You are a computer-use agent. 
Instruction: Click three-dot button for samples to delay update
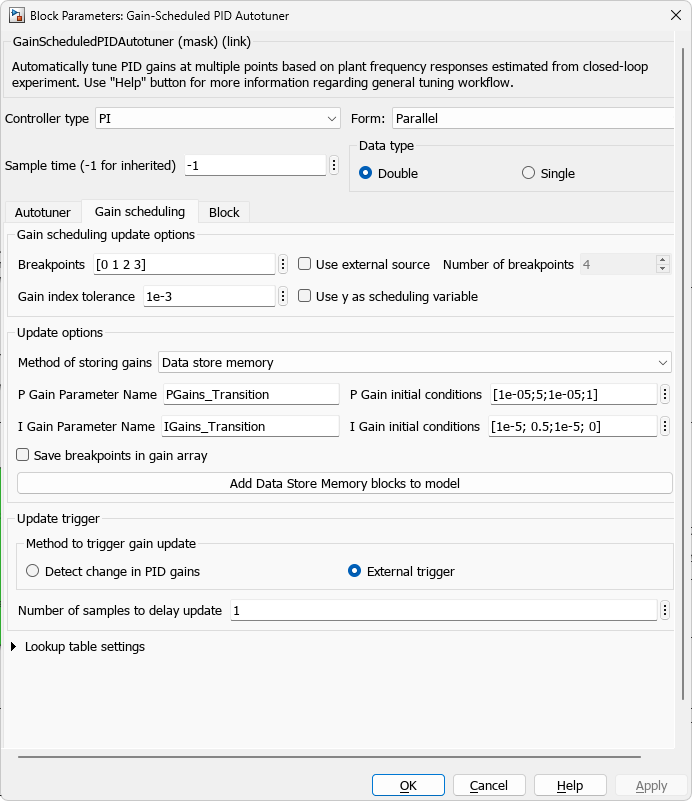pos(665,610)
